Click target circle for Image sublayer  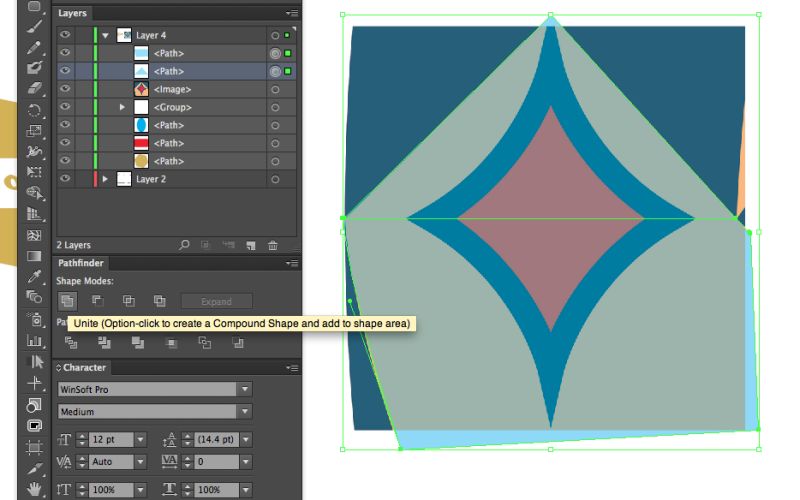[x=275, y=89]
